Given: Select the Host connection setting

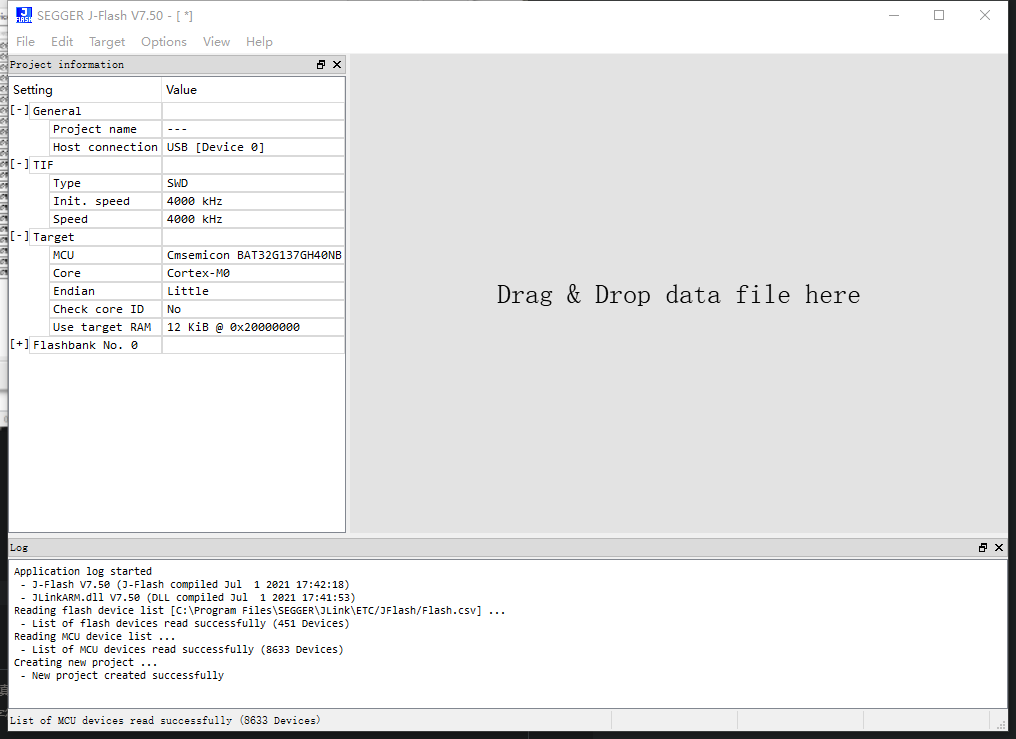Looking at the screenshot, I should point(105,147).
